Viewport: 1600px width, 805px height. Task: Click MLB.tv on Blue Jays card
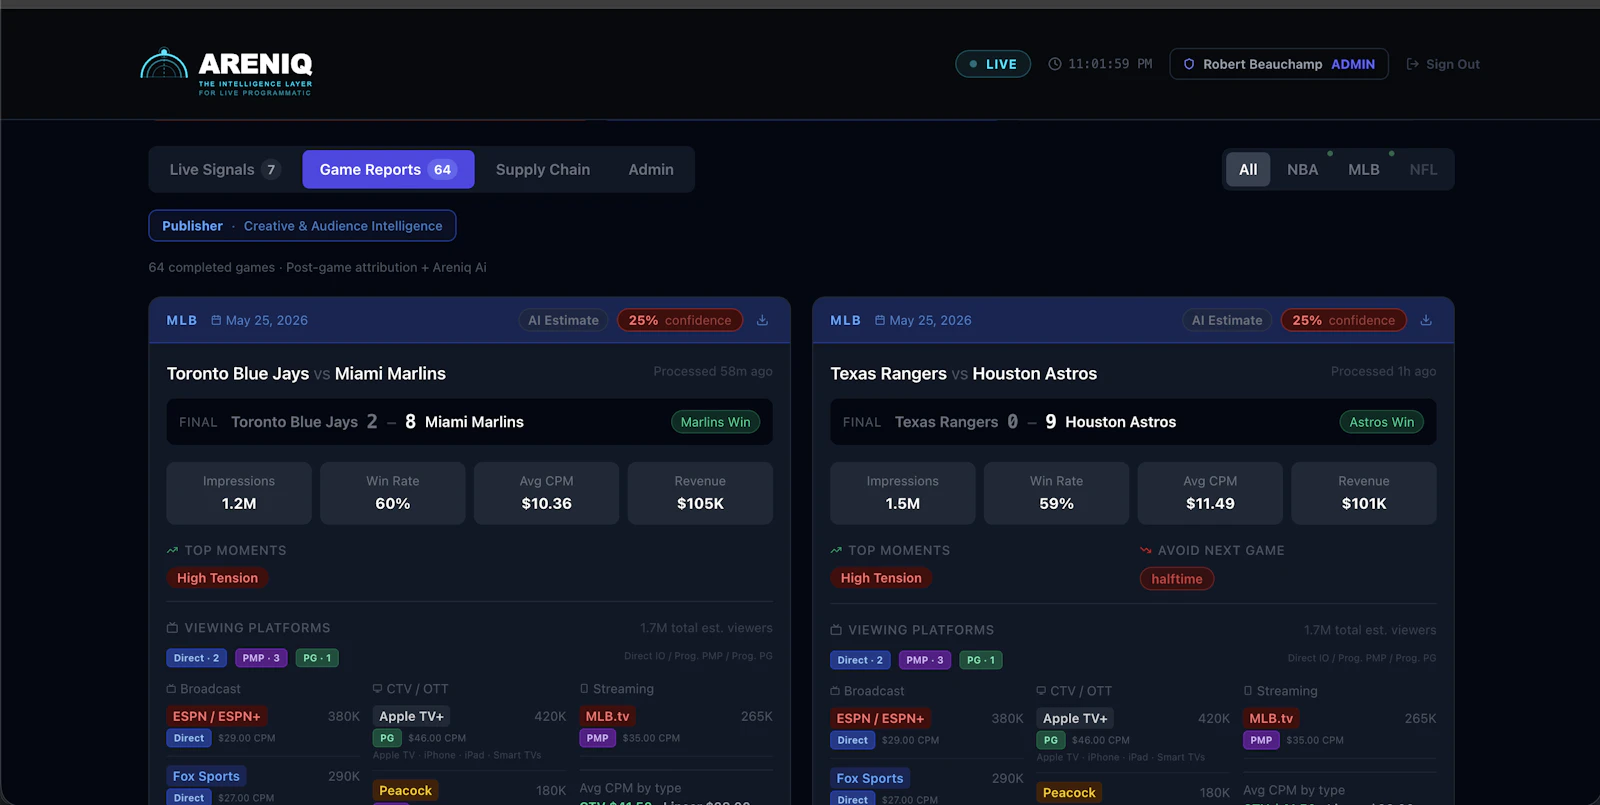pos(607,716)
